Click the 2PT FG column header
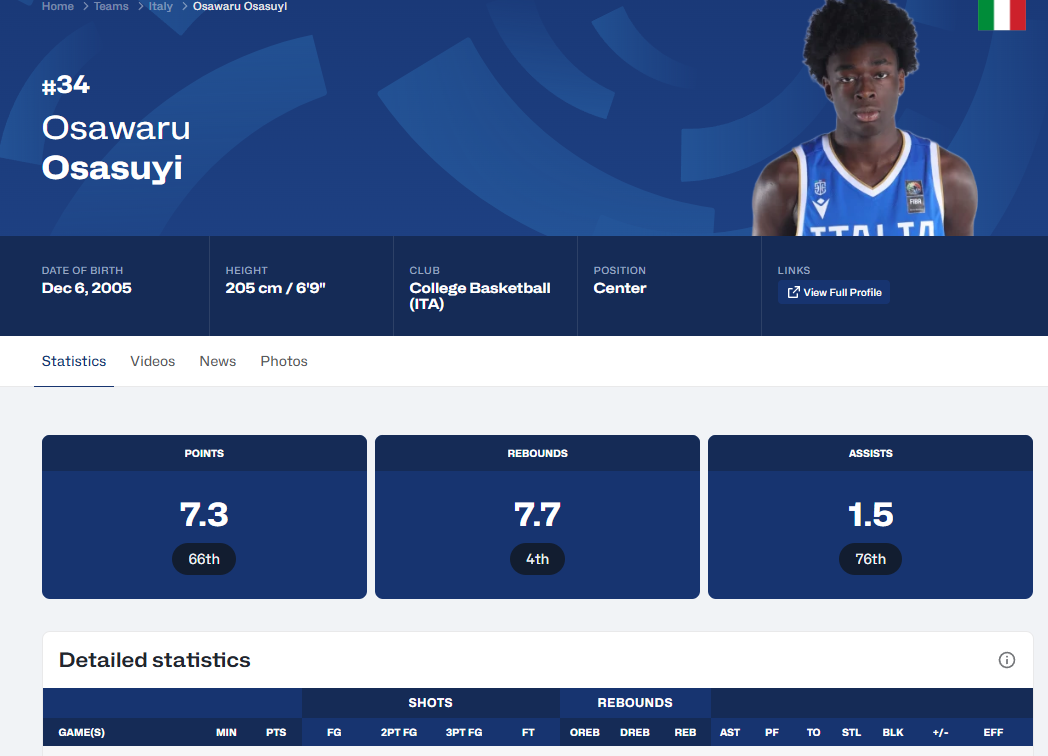The width and height of the screenshot is (1048, 756). (x=399, y=732)
